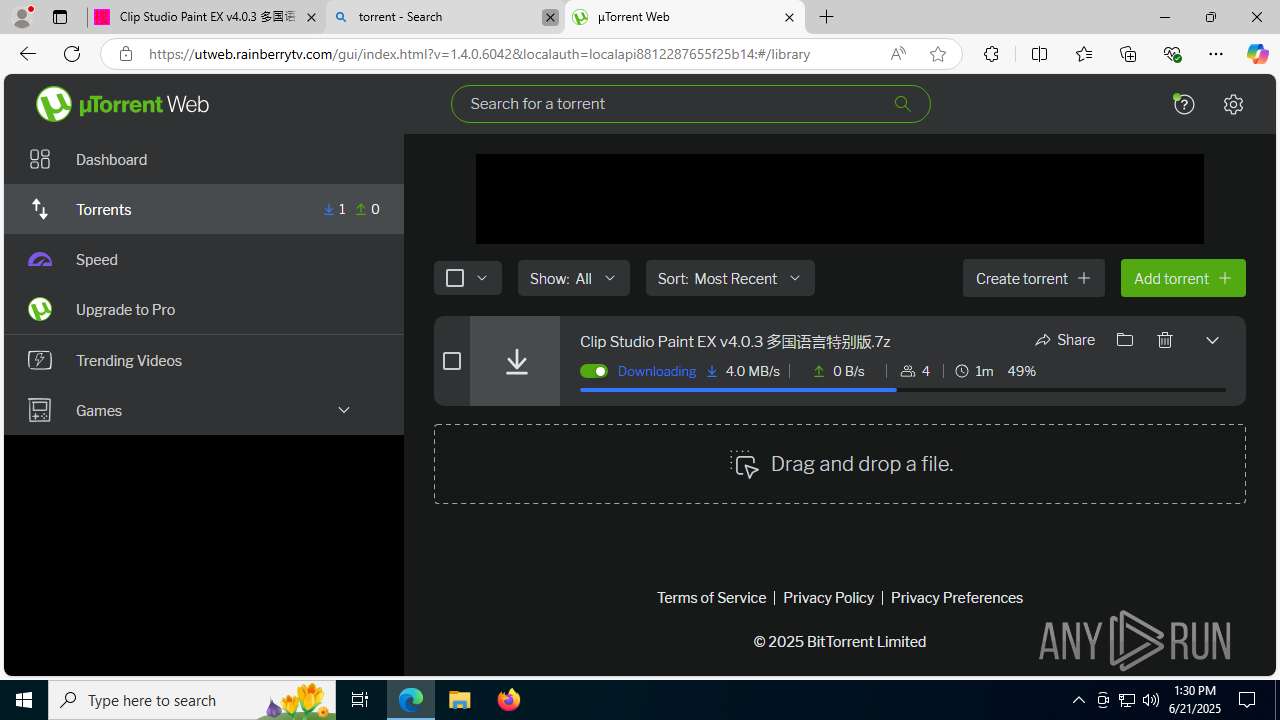The image size is (1280, 720).
Task: Click the Speed gauge icon
Action: [x=40, y=259]
